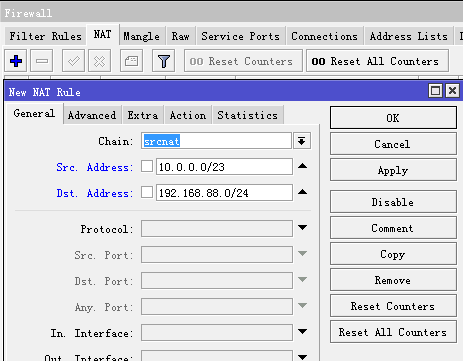
Task: Click the Chain field showing srcnat
Action: 217,141
